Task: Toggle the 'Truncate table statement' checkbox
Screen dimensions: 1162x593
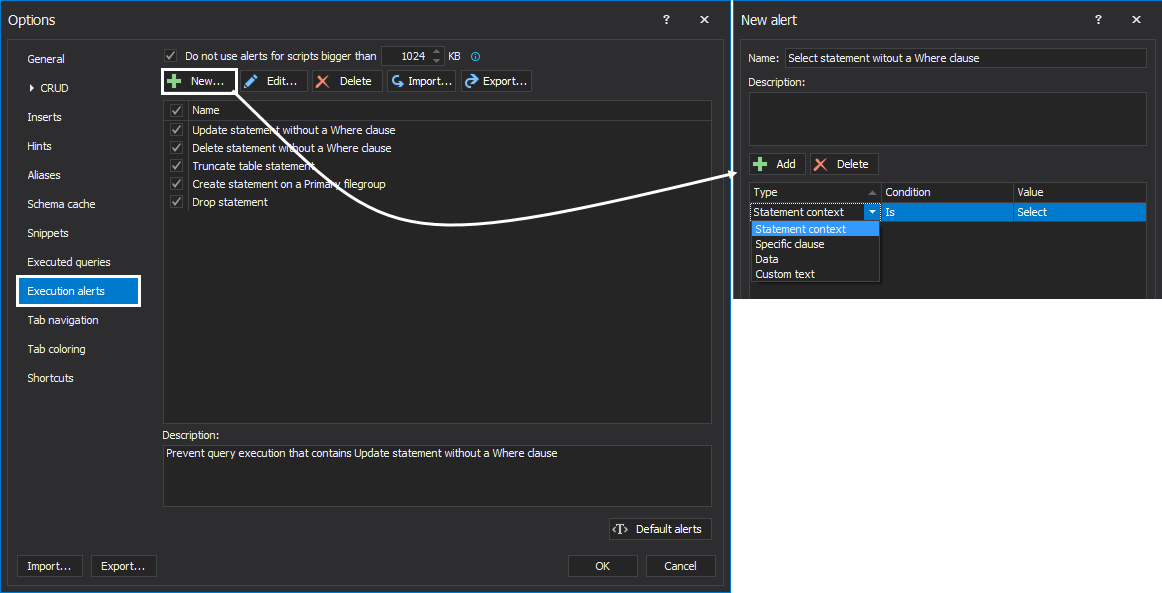Action: click(x=176, y=165)
